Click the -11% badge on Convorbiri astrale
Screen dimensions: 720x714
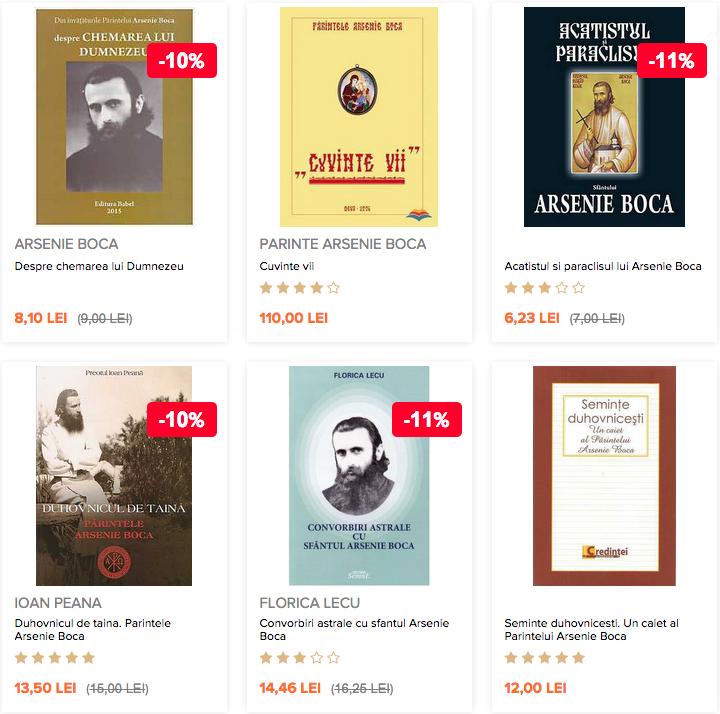[427, 420]
